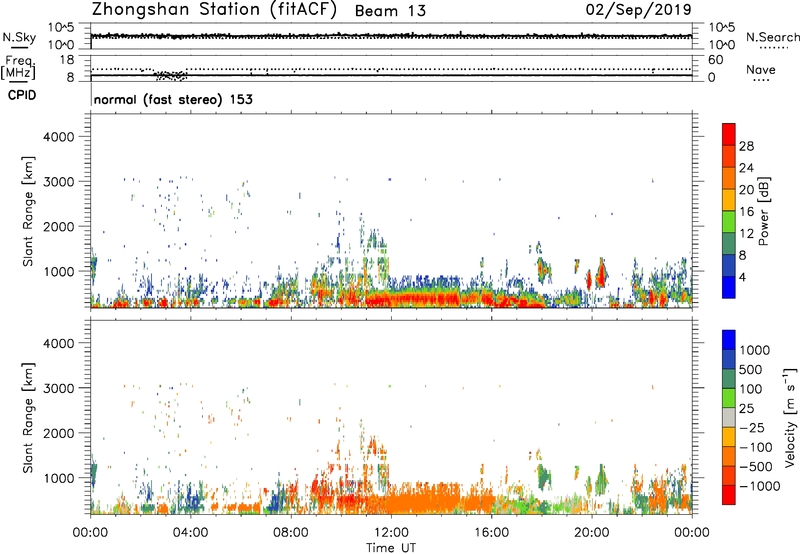
Task: Click the '24' Power colorbar value
Action: point(746,168)
